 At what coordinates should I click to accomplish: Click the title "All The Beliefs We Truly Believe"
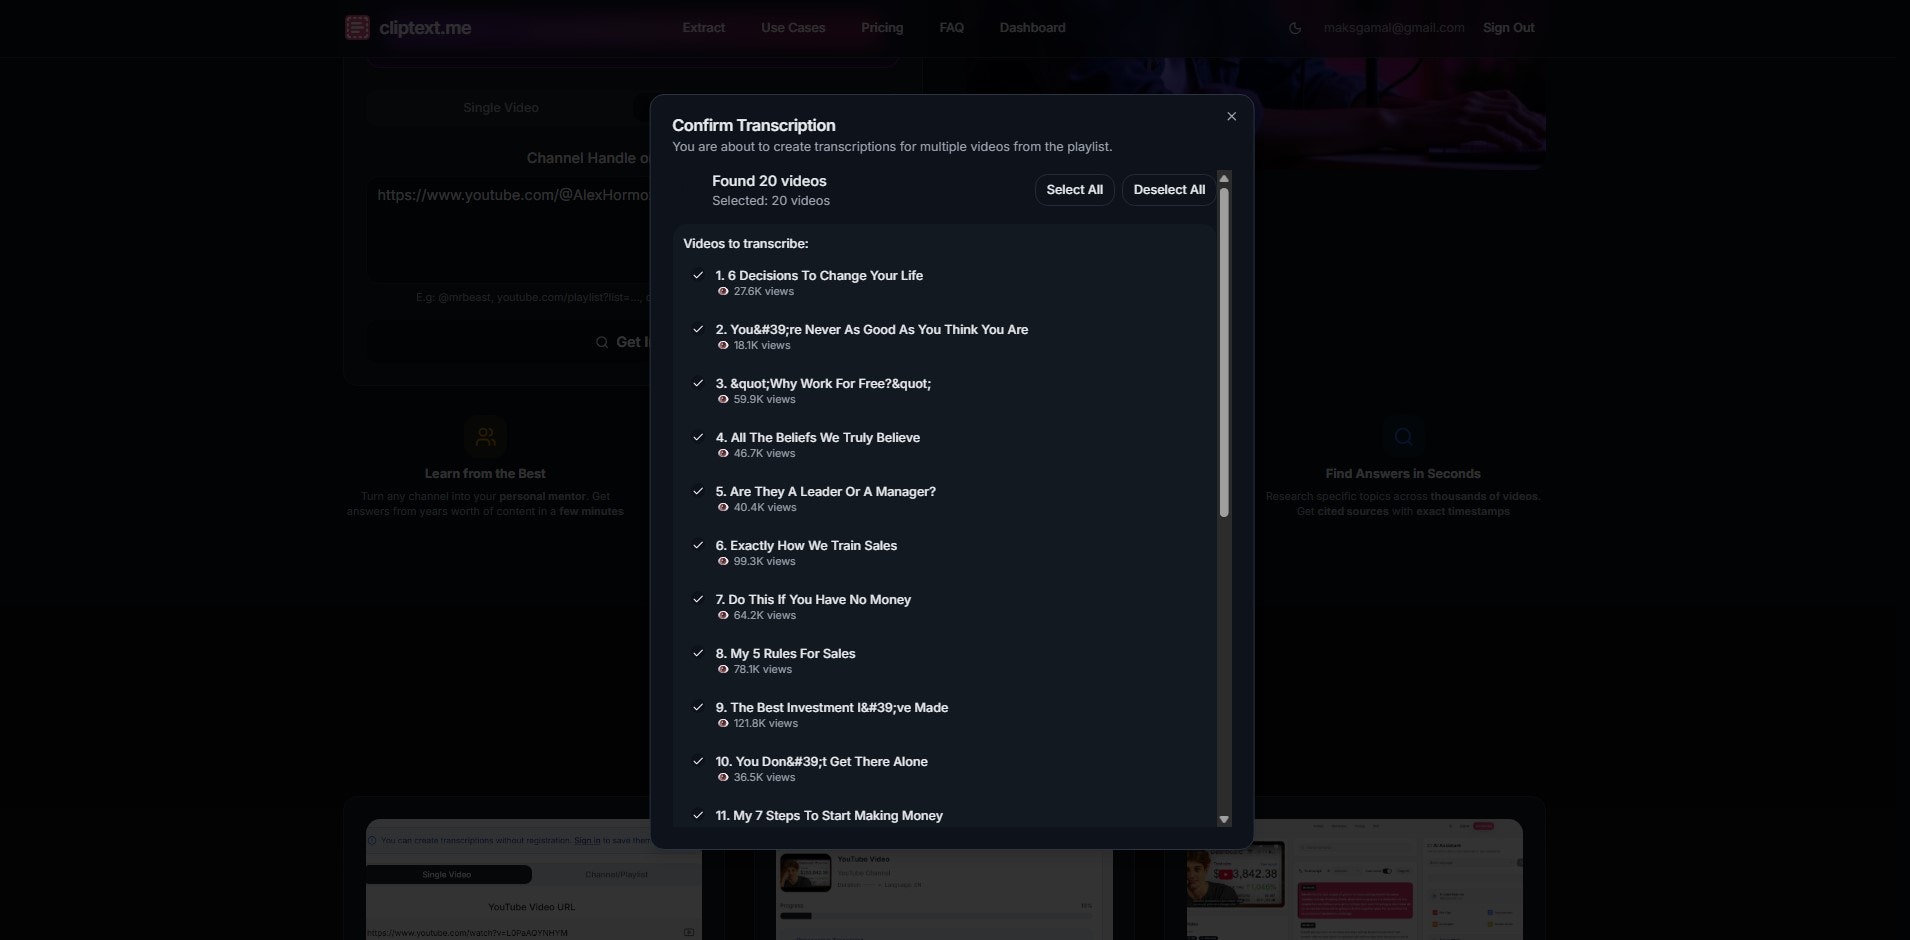tap(825, 437)
